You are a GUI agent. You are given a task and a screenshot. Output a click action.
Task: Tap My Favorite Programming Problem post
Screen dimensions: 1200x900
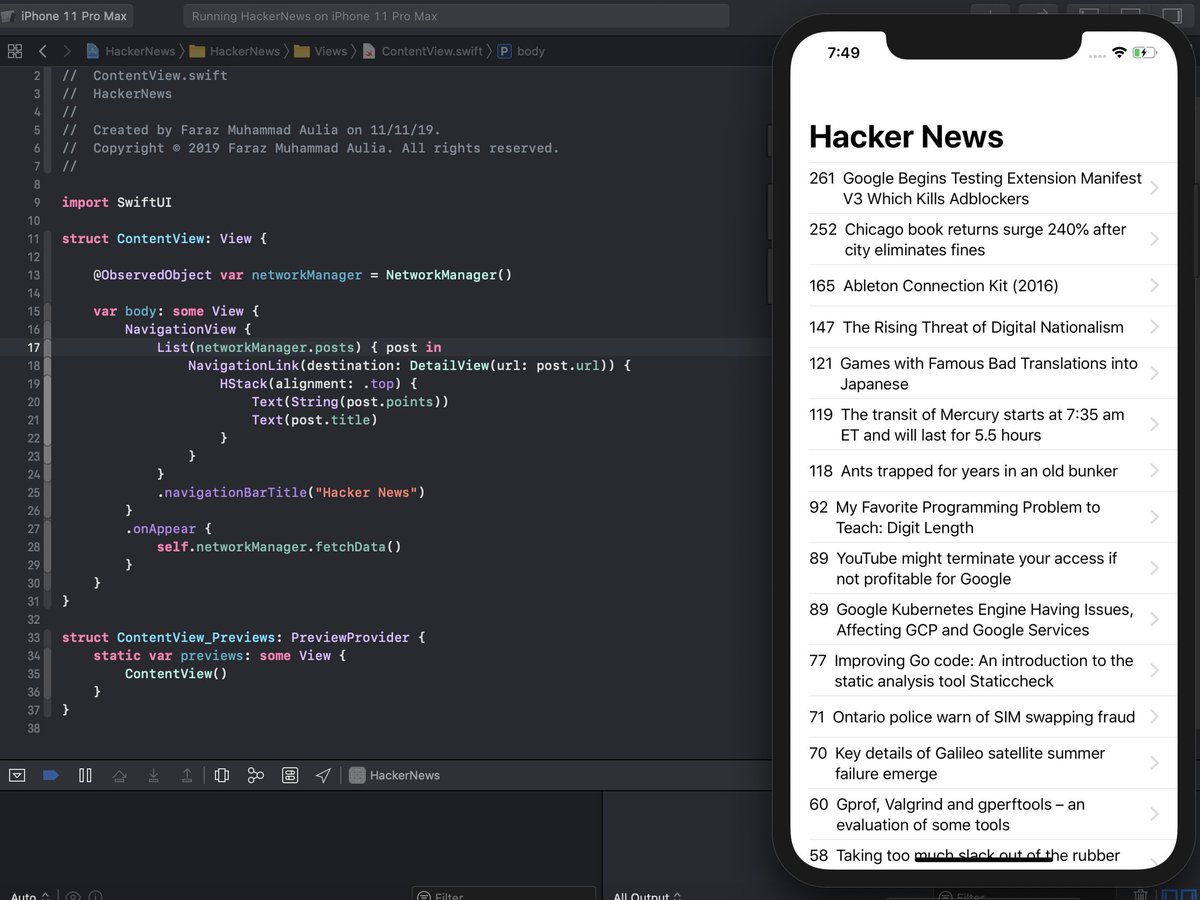click(983, 517)
